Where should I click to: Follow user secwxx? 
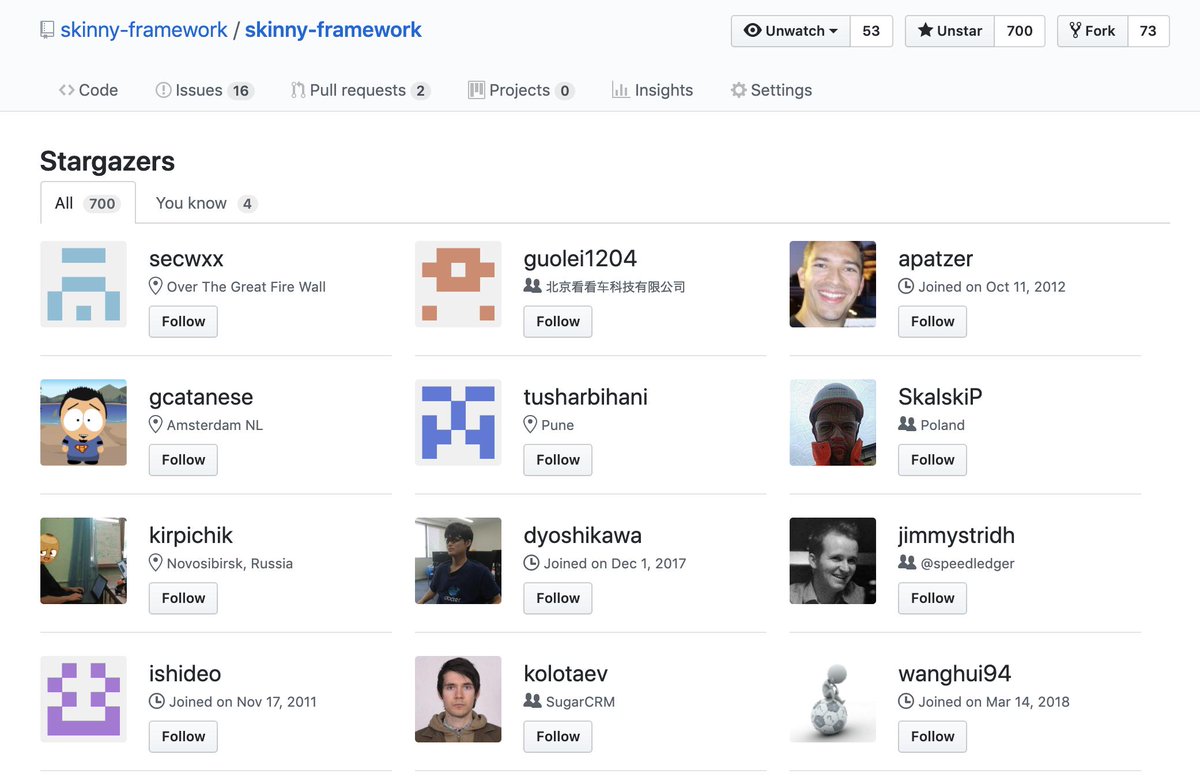coord(183,321)
